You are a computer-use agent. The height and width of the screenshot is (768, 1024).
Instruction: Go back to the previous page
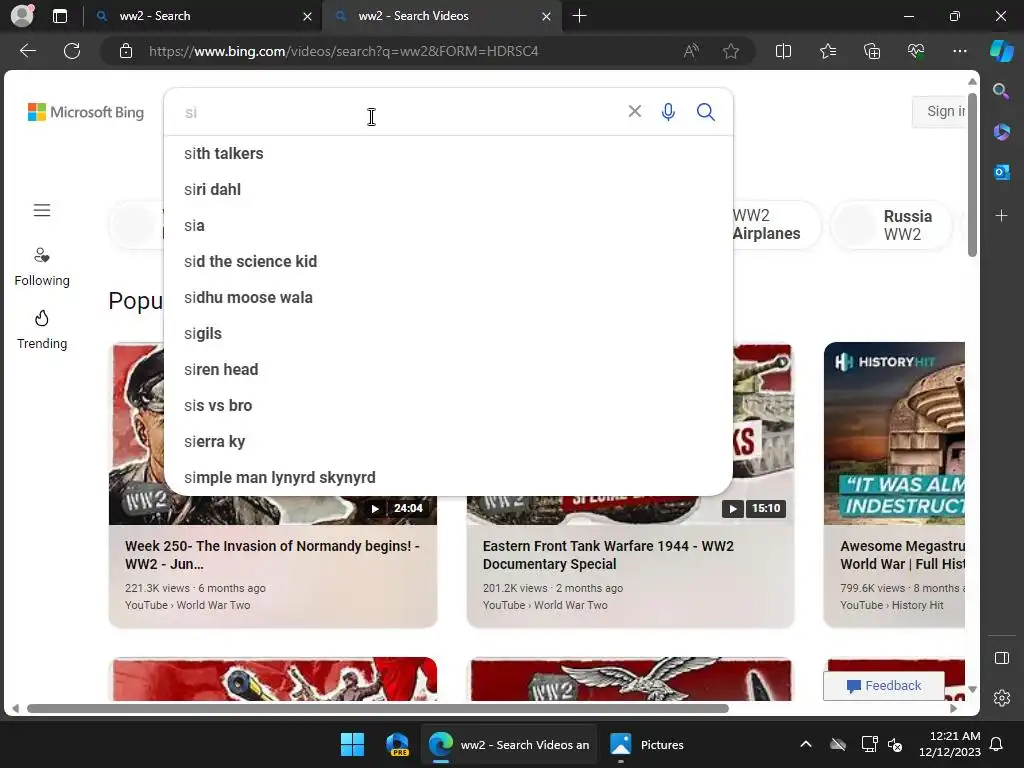[28, 51]
